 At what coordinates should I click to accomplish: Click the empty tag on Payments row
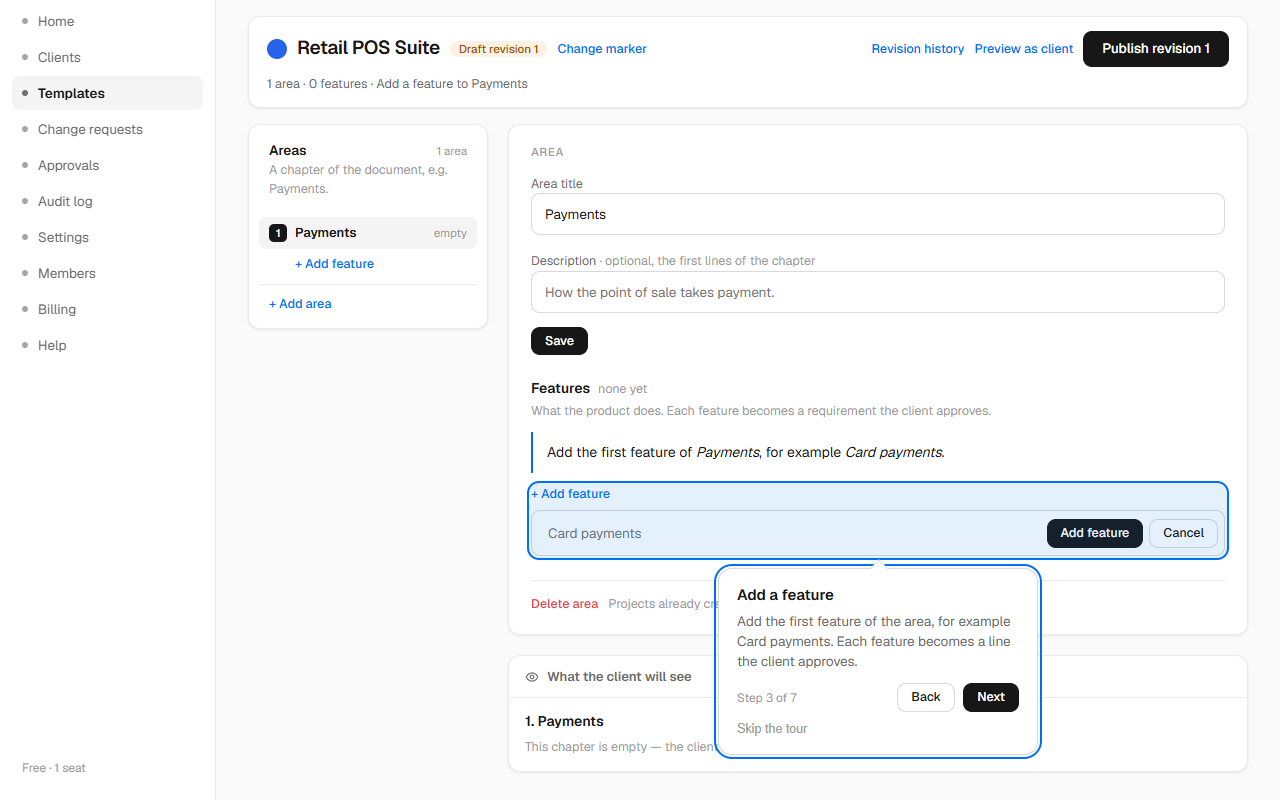pyautogui.click(x=450, y=233)
